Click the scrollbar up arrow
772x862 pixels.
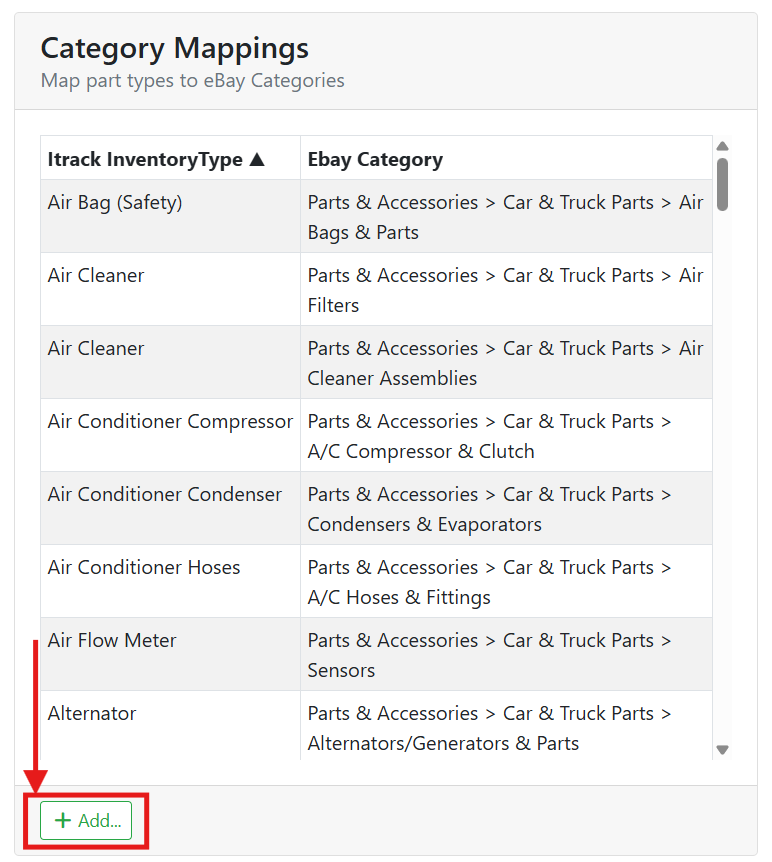coord(723,146)
